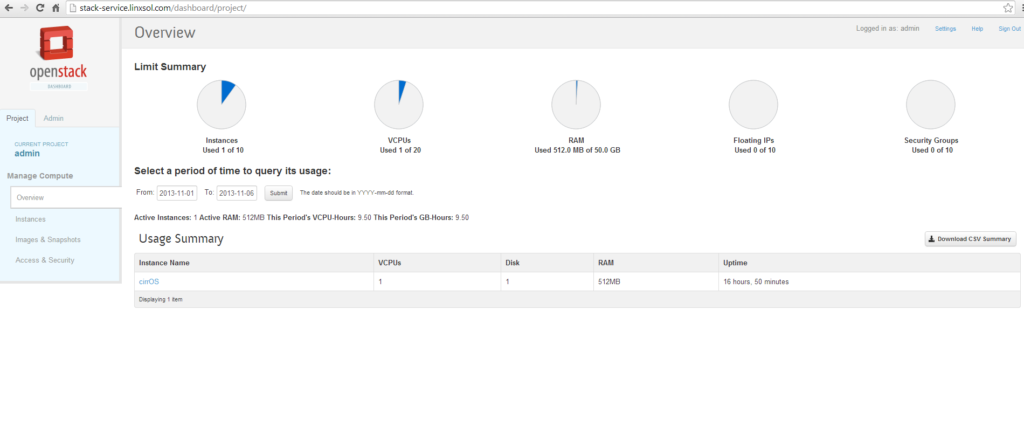Switch to the Project tab

[x=18, y=118]
